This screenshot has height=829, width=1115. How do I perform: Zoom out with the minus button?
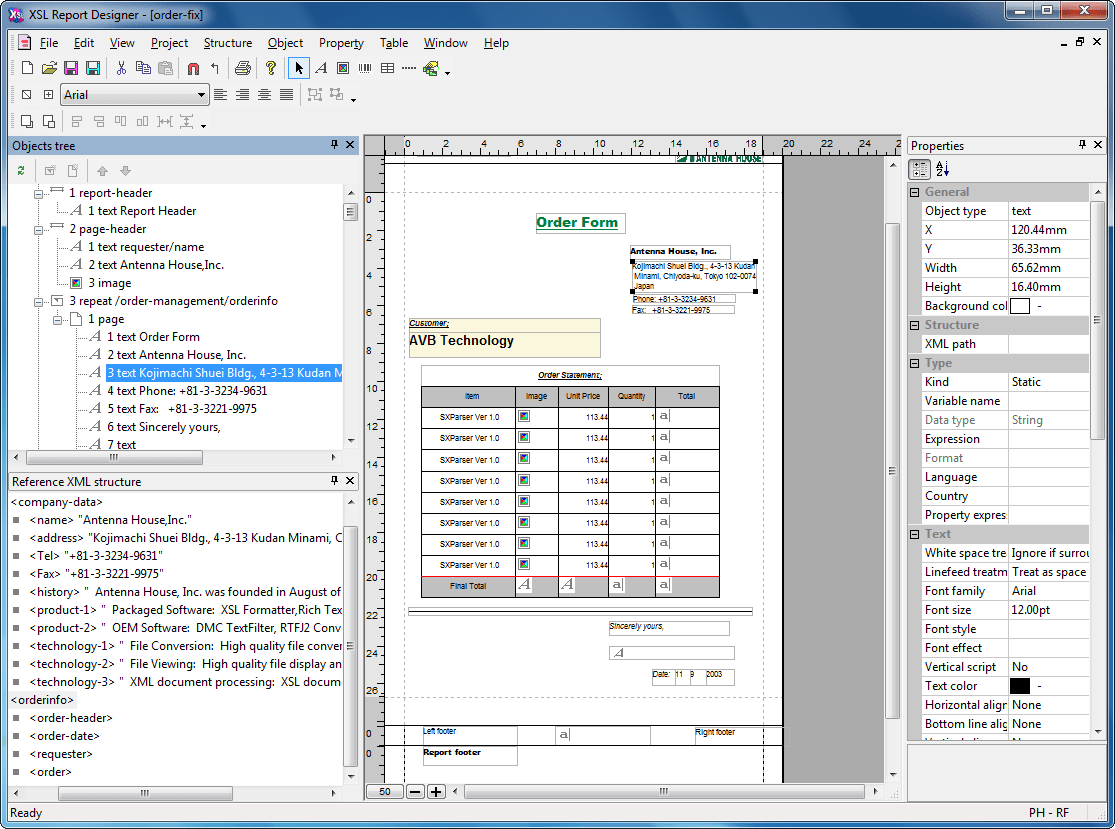(415, 791)
